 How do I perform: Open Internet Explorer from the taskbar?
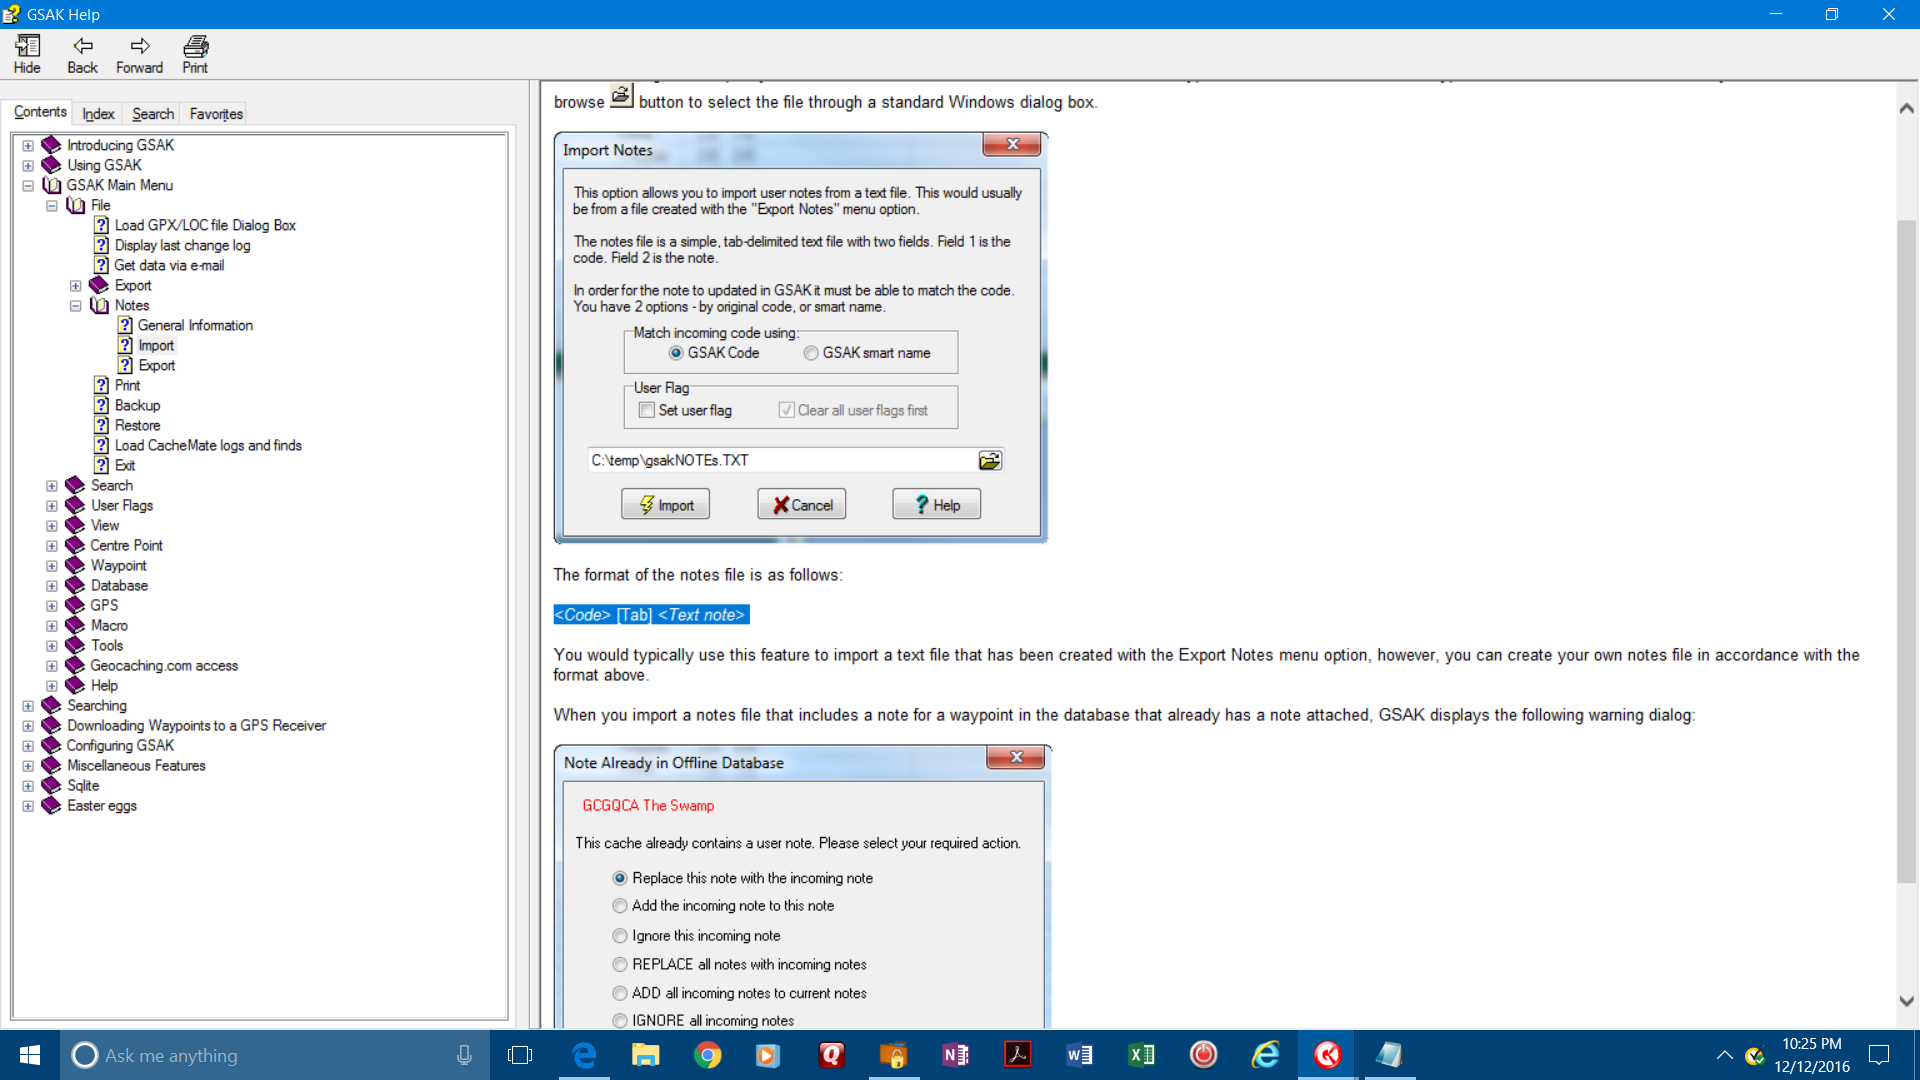point(1265,1055)
